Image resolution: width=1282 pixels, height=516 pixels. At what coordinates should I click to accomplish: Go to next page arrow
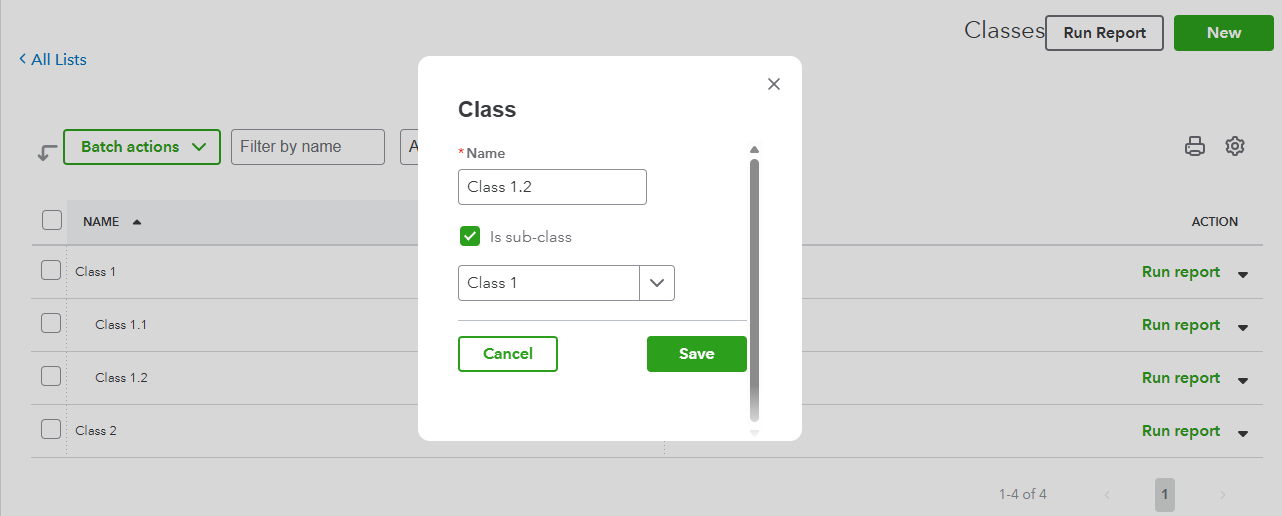[x=1222, y=495]
